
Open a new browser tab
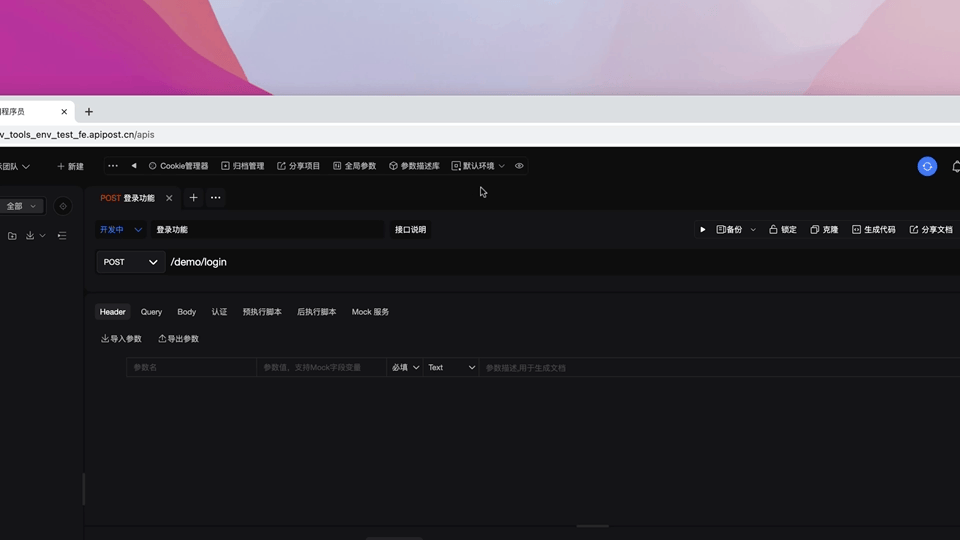89,112
